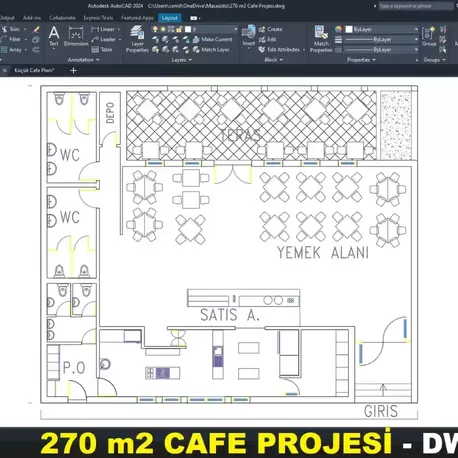Select the Layout ribbon tab
Screen dimensions: 458x458
170,18
